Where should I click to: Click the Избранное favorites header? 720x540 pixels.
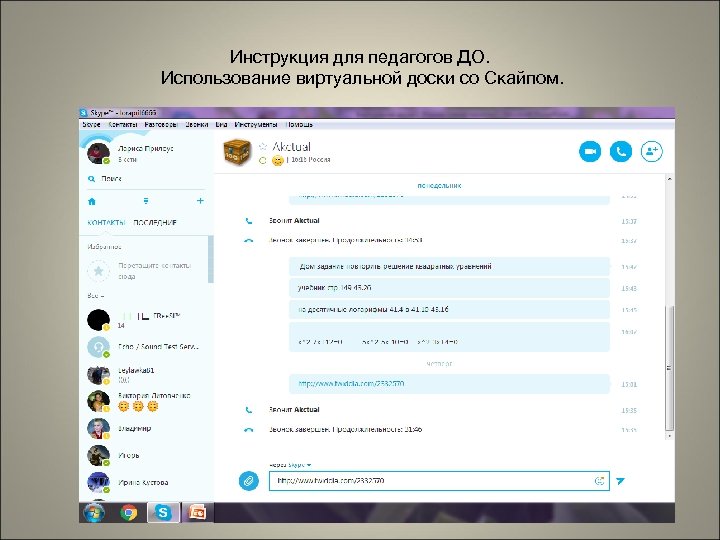tap(104, 247)
